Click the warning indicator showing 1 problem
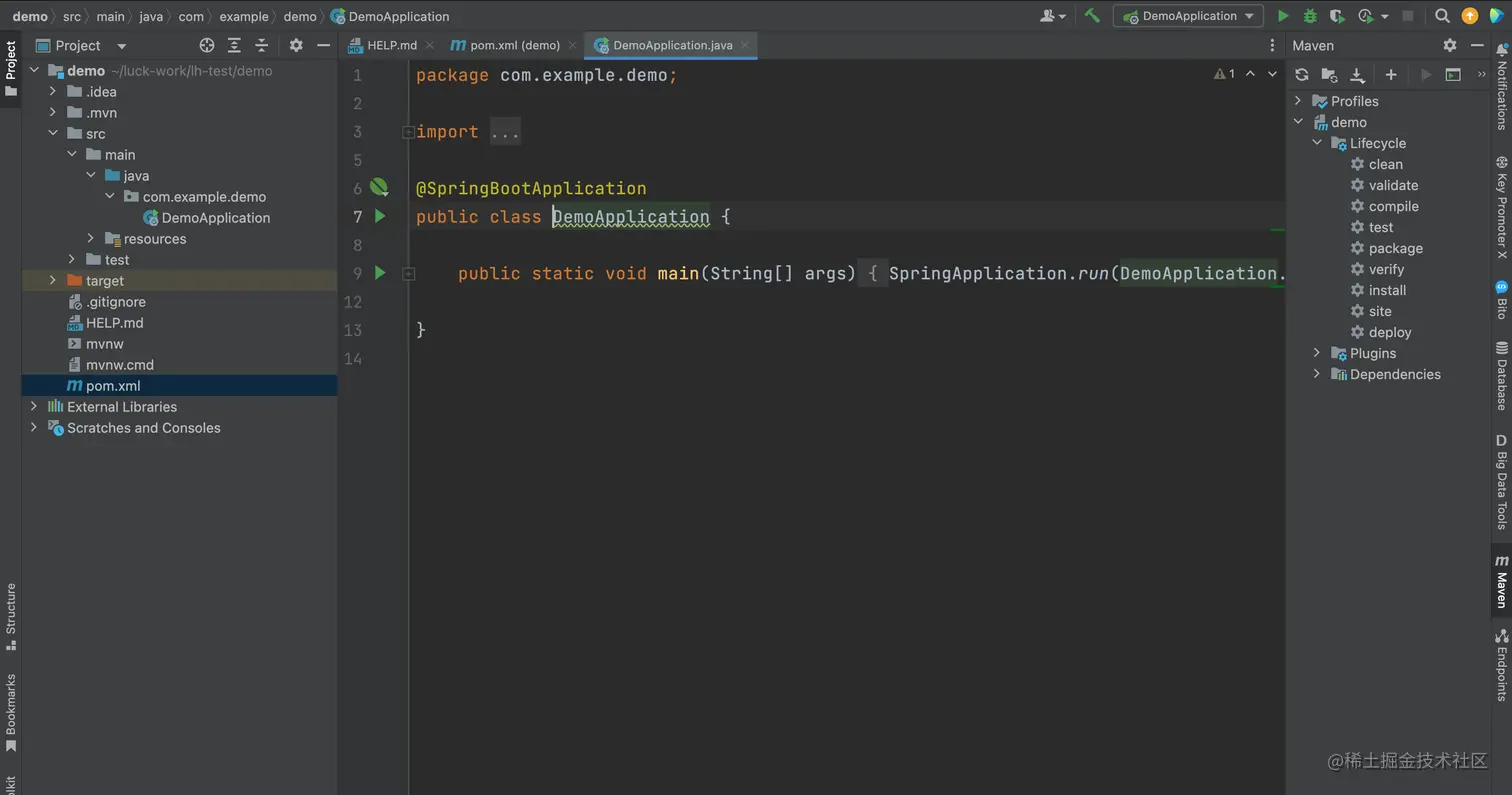This screenshot has width=1512, height=795. (1224, 74)
